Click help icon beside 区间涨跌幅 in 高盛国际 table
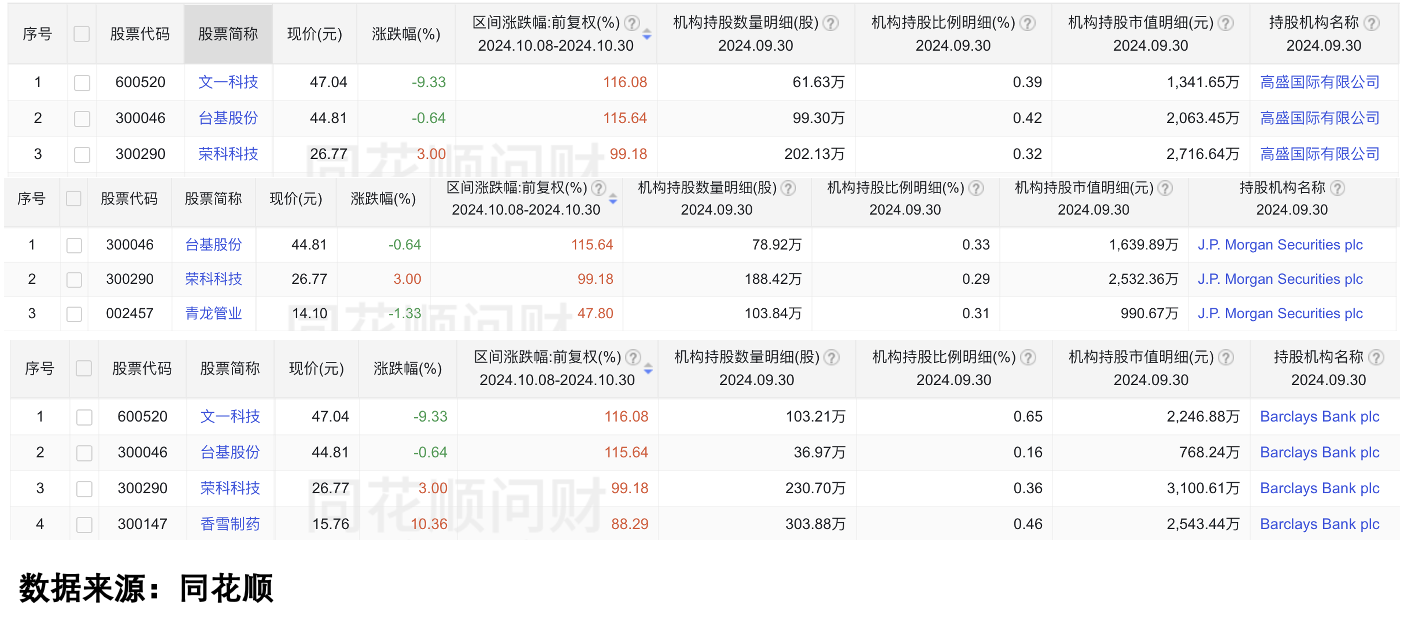This screenshot has height=622, width=1406. point(633,23)
